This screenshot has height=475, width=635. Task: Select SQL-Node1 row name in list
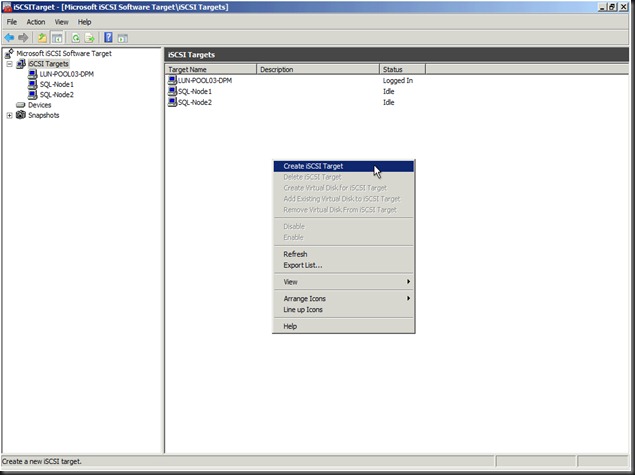tap(195, 91)
